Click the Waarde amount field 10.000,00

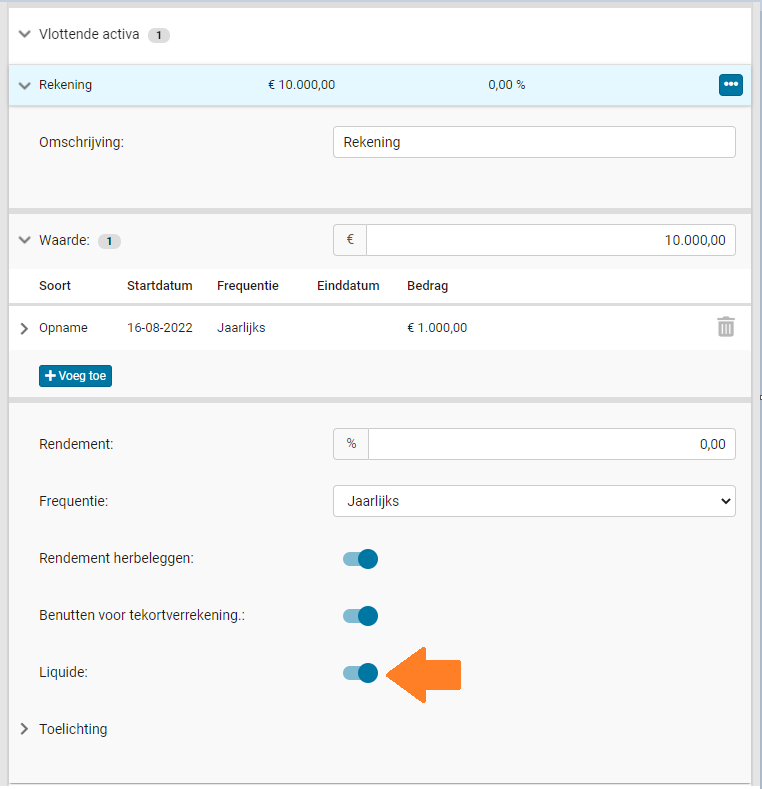pyautogui.click(x=551, y=240)
